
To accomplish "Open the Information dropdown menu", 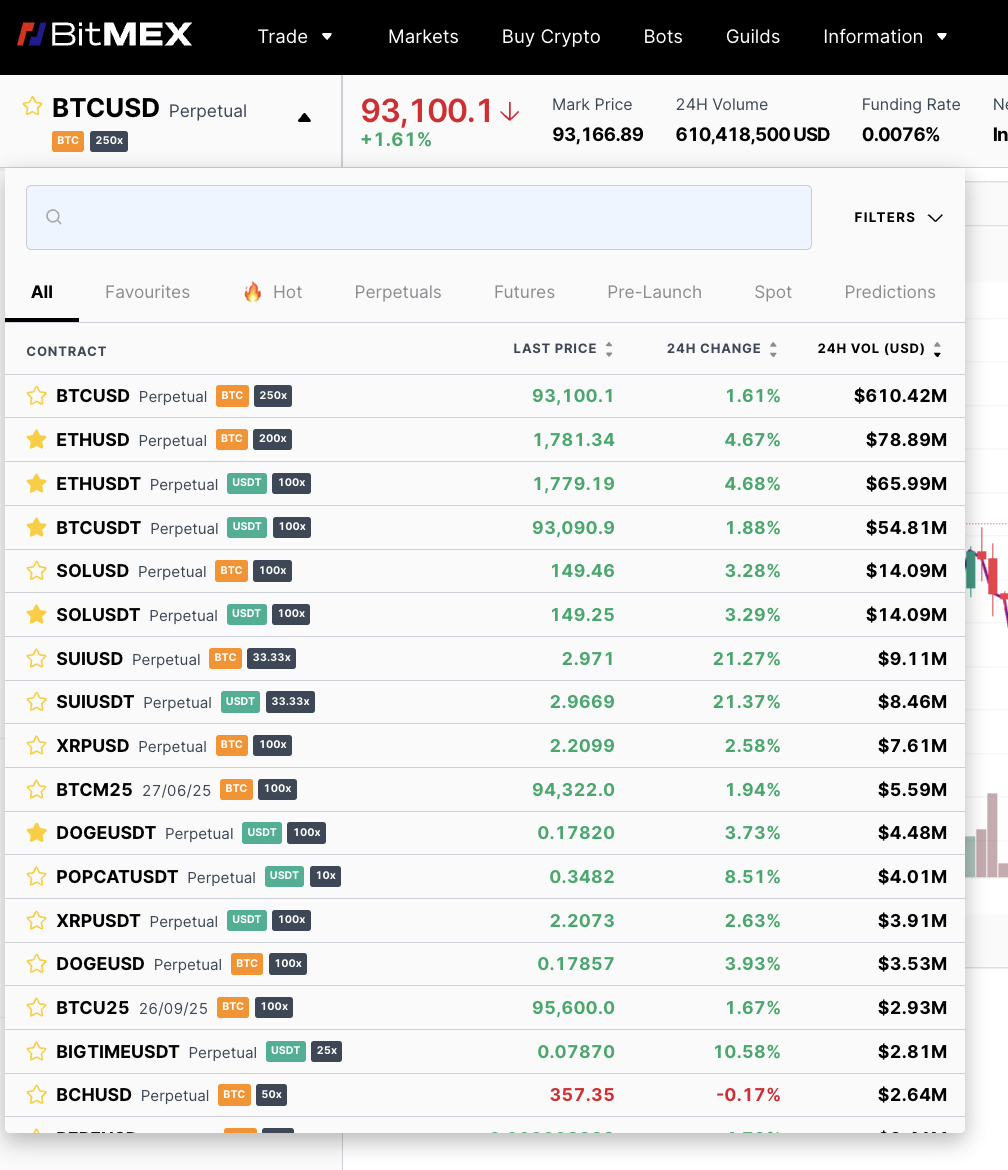I will (x=885, y=37).
